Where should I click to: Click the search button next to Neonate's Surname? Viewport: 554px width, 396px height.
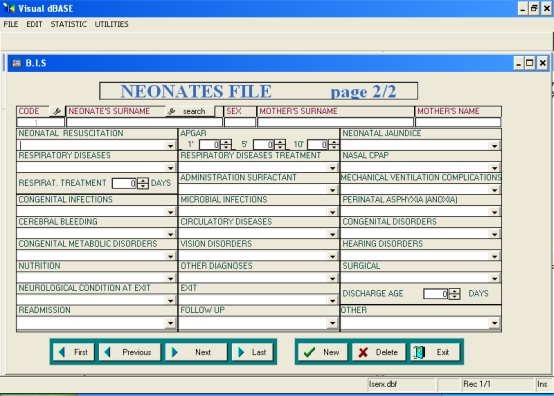[190, 111]
